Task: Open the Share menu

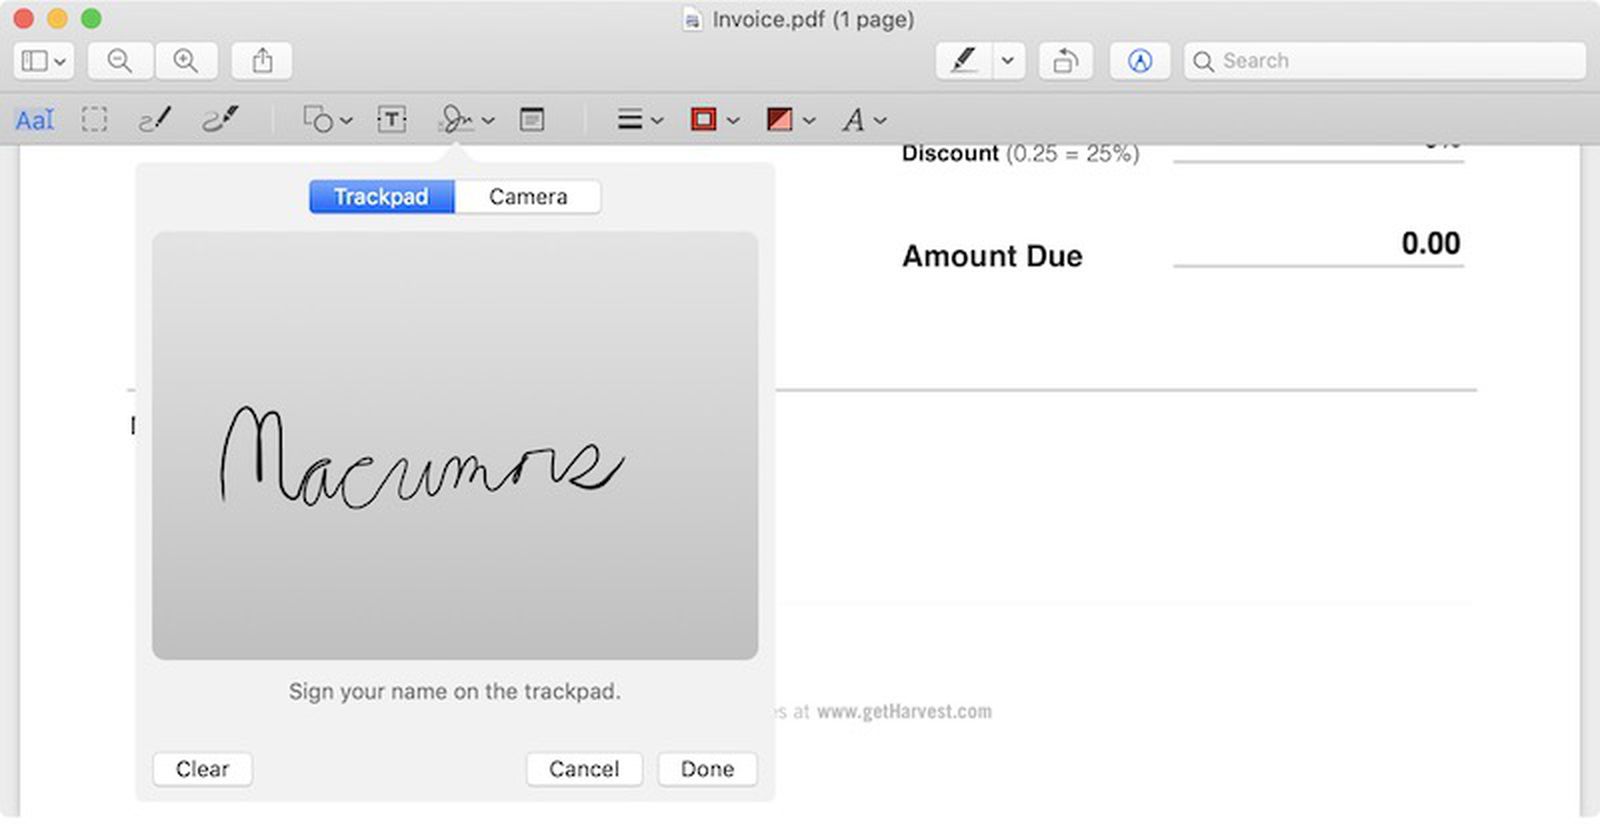Action: [x=262, y=61]
